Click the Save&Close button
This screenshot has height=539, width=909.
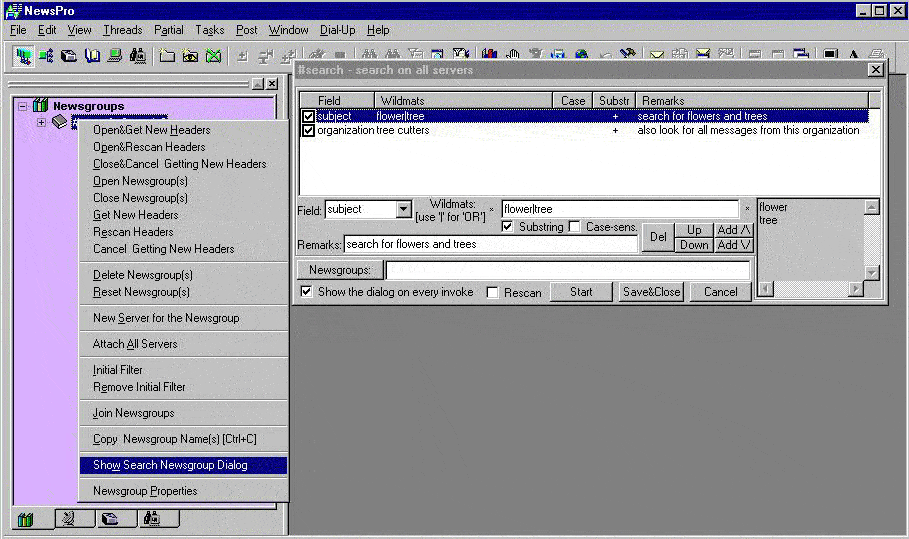coord(652,292)
